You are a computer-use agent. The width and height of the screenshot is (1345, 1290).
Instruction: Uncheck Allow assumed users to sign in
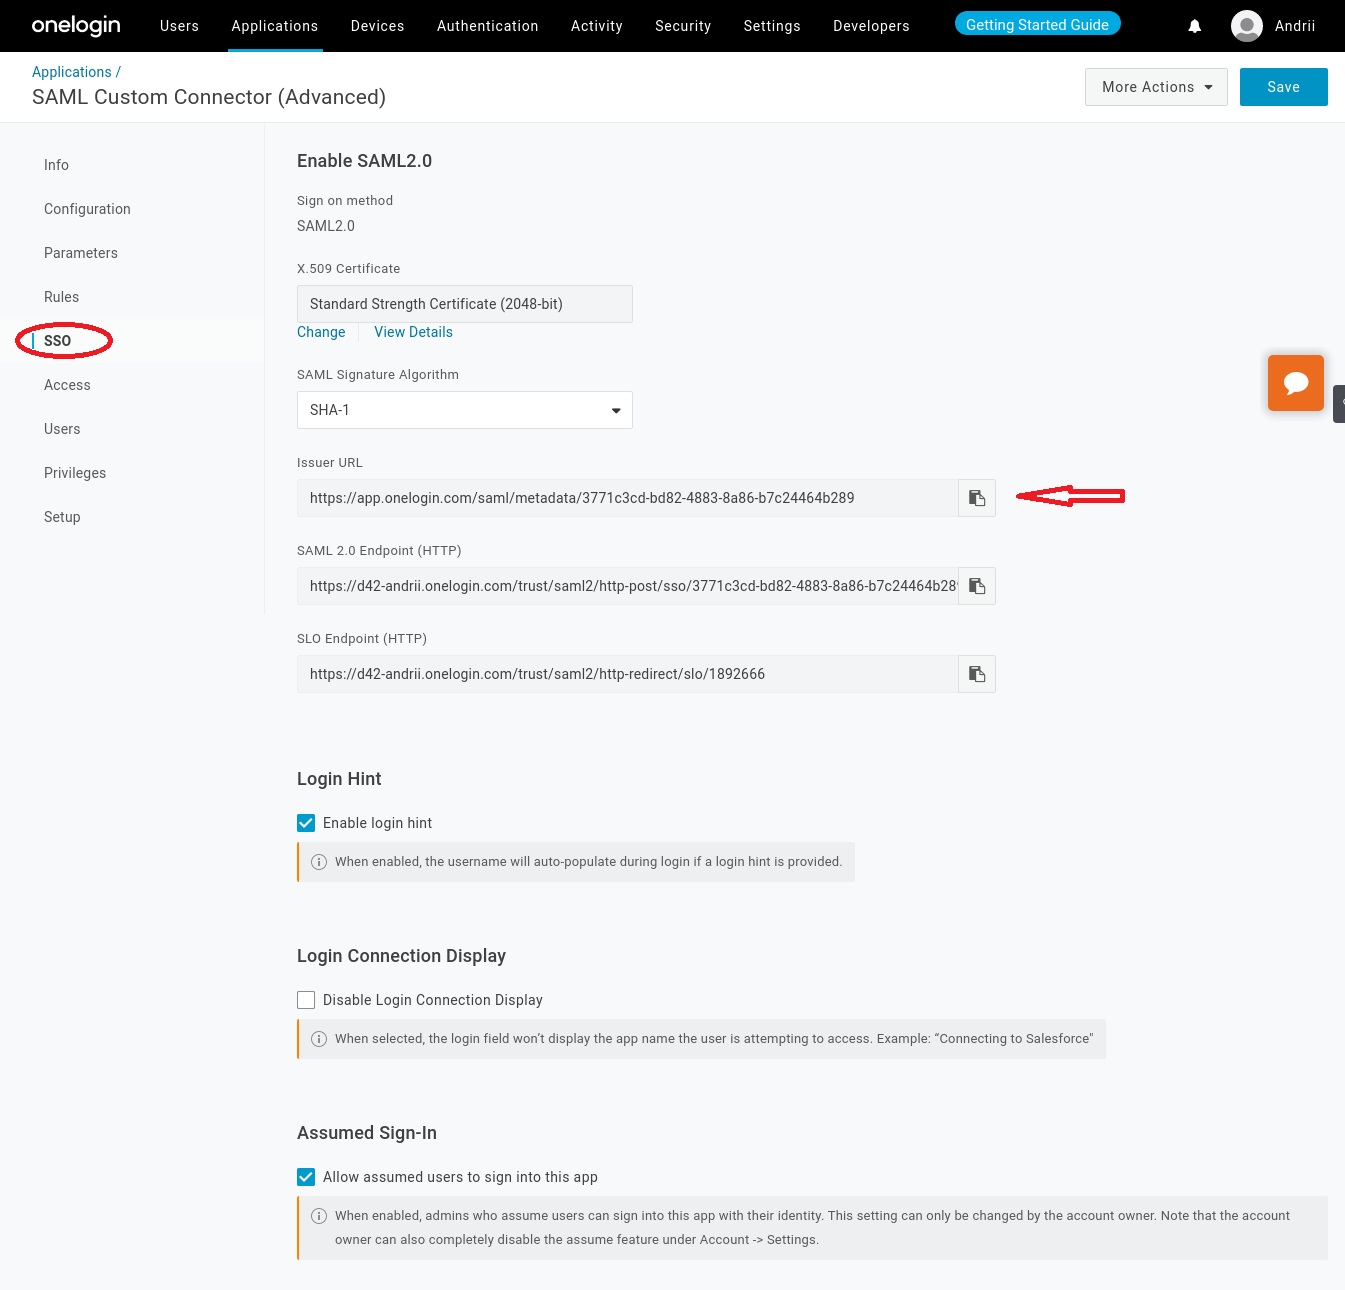coord(306,1177)
